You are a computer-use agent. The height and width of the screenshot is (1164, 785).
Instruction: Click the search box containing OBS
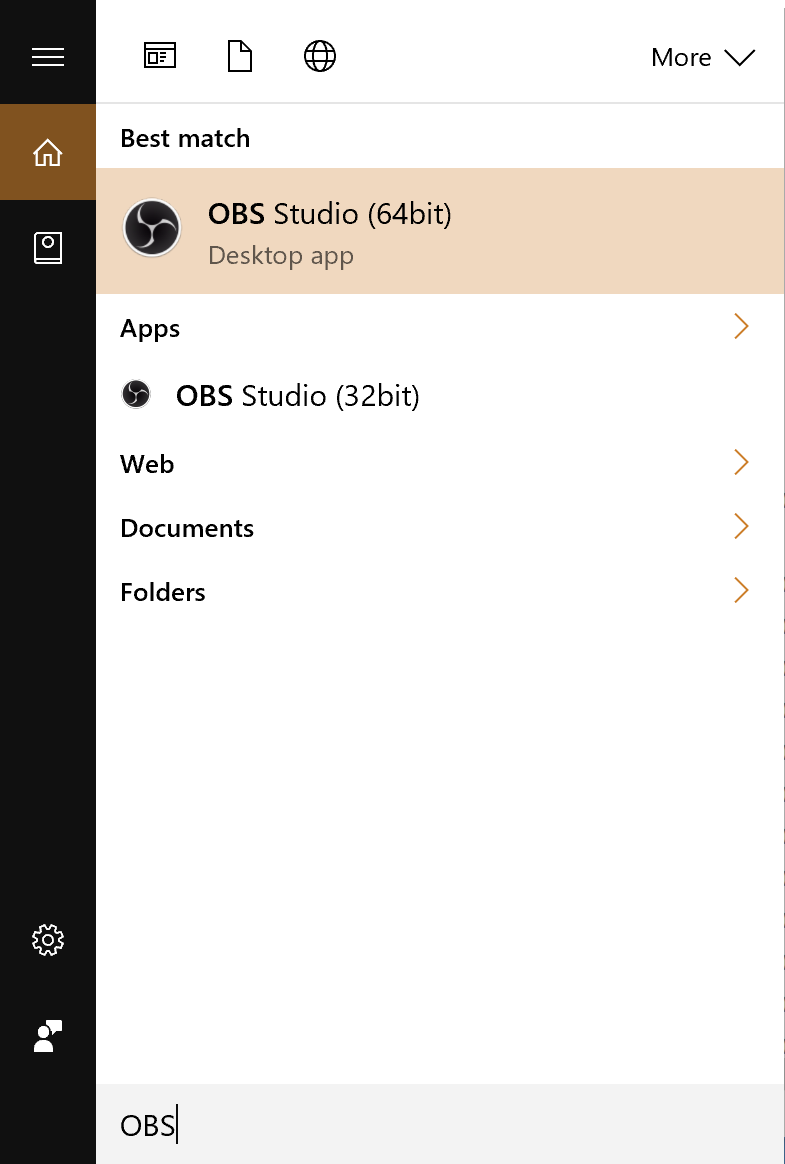(440, 1126)
